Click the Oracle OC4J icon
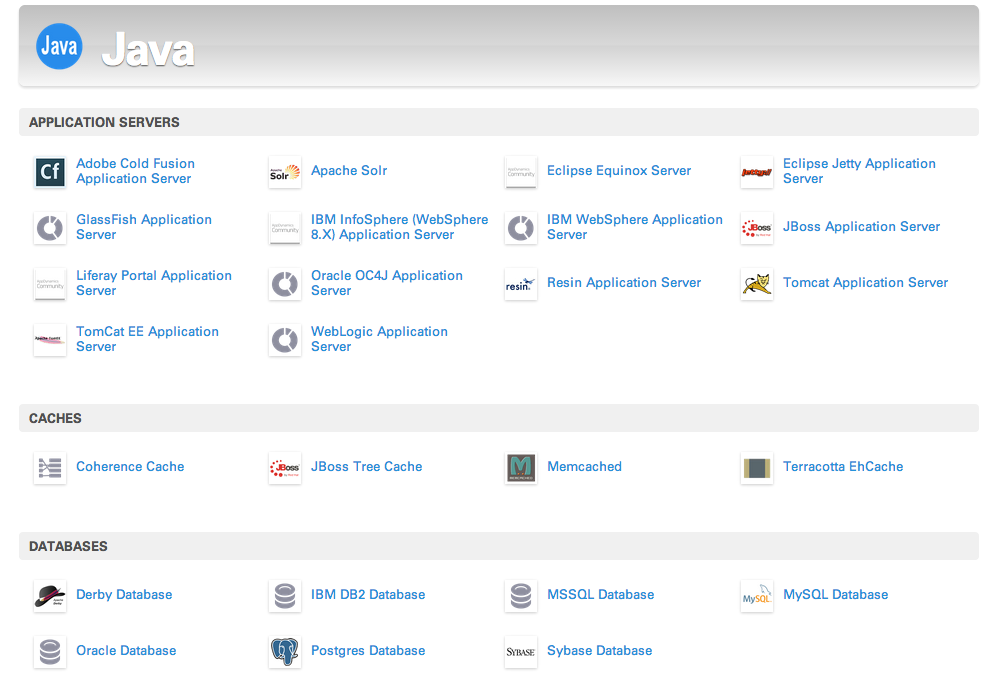The width and height of the screenshot is (997, 697). click(x=285, y=284)
